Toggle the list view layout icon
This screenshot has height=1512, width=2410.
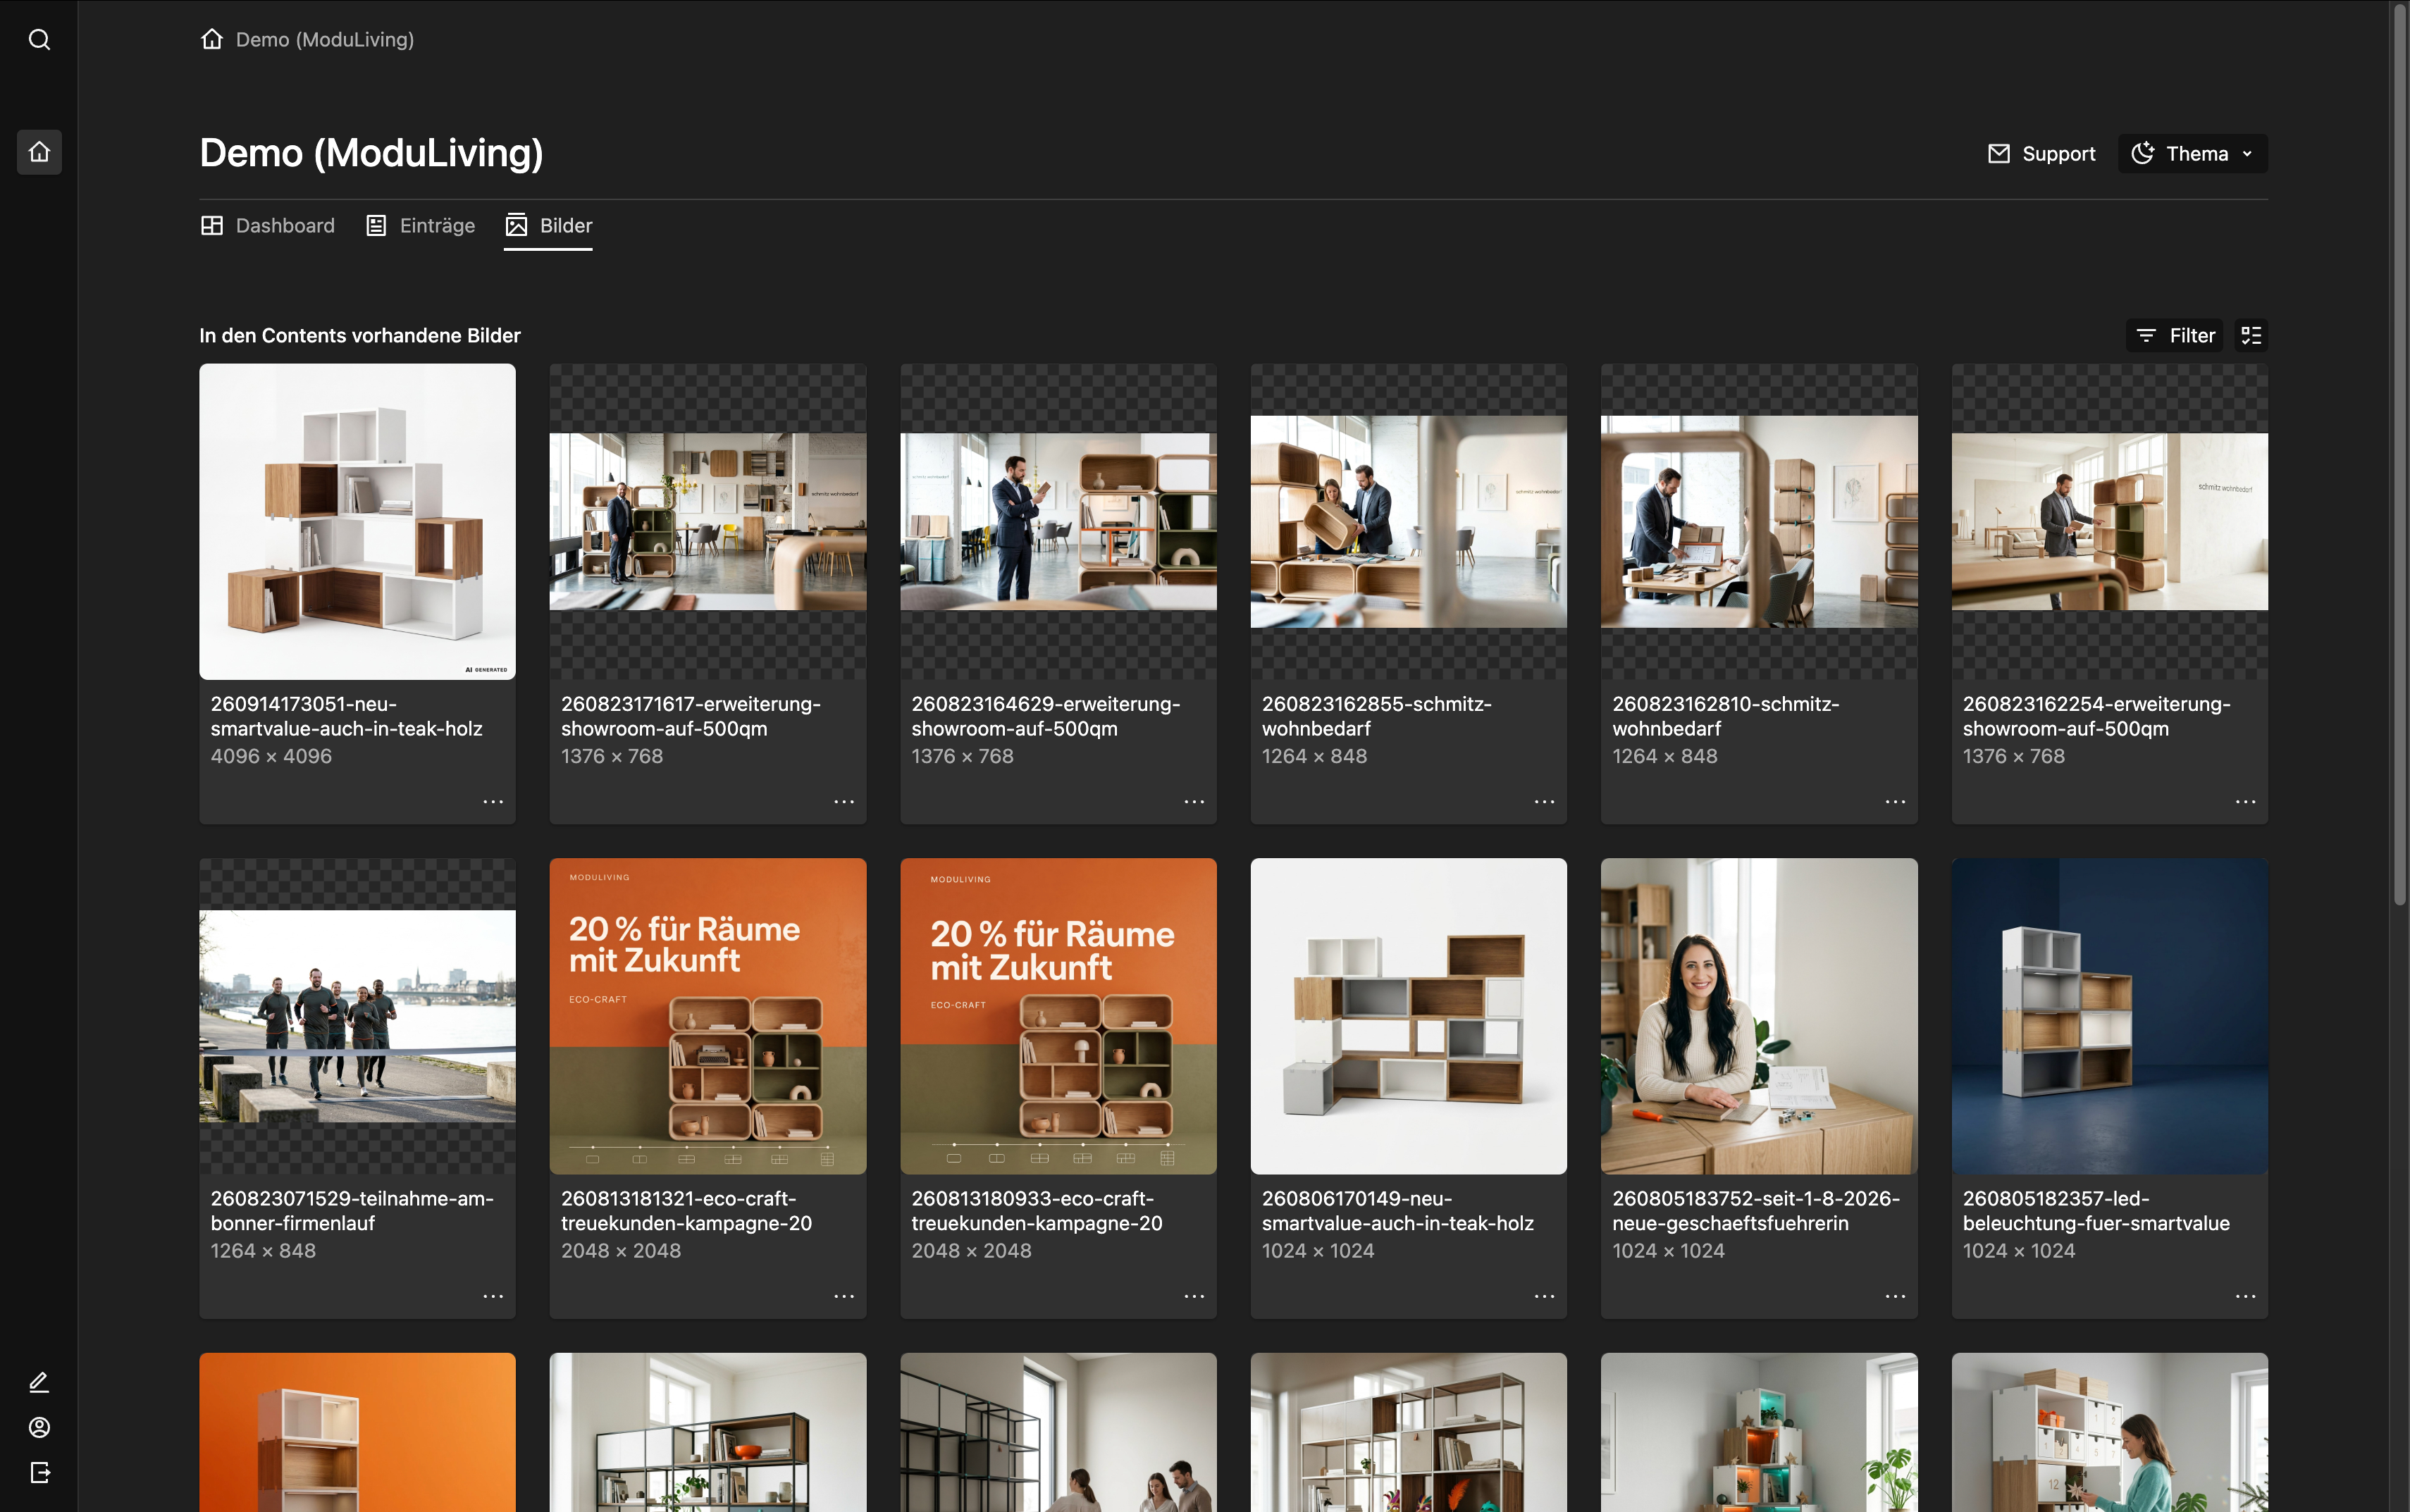coord(2251,336)
